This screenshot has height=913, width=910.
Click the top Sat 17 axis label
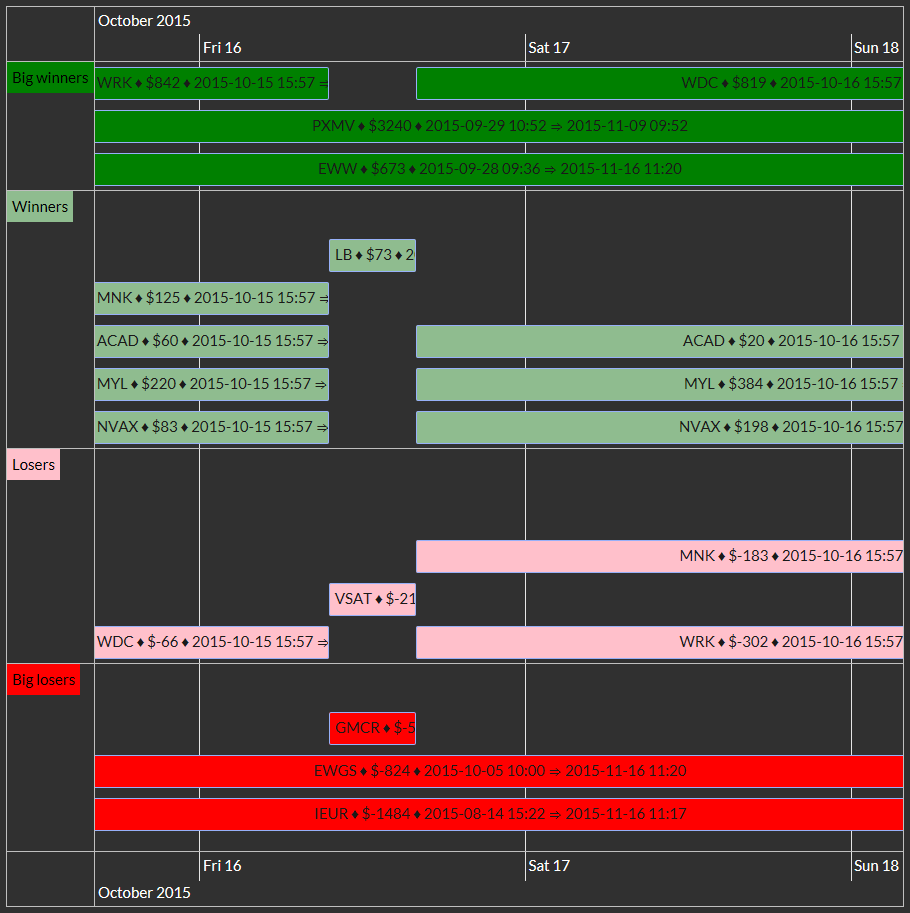click(548, 48)
